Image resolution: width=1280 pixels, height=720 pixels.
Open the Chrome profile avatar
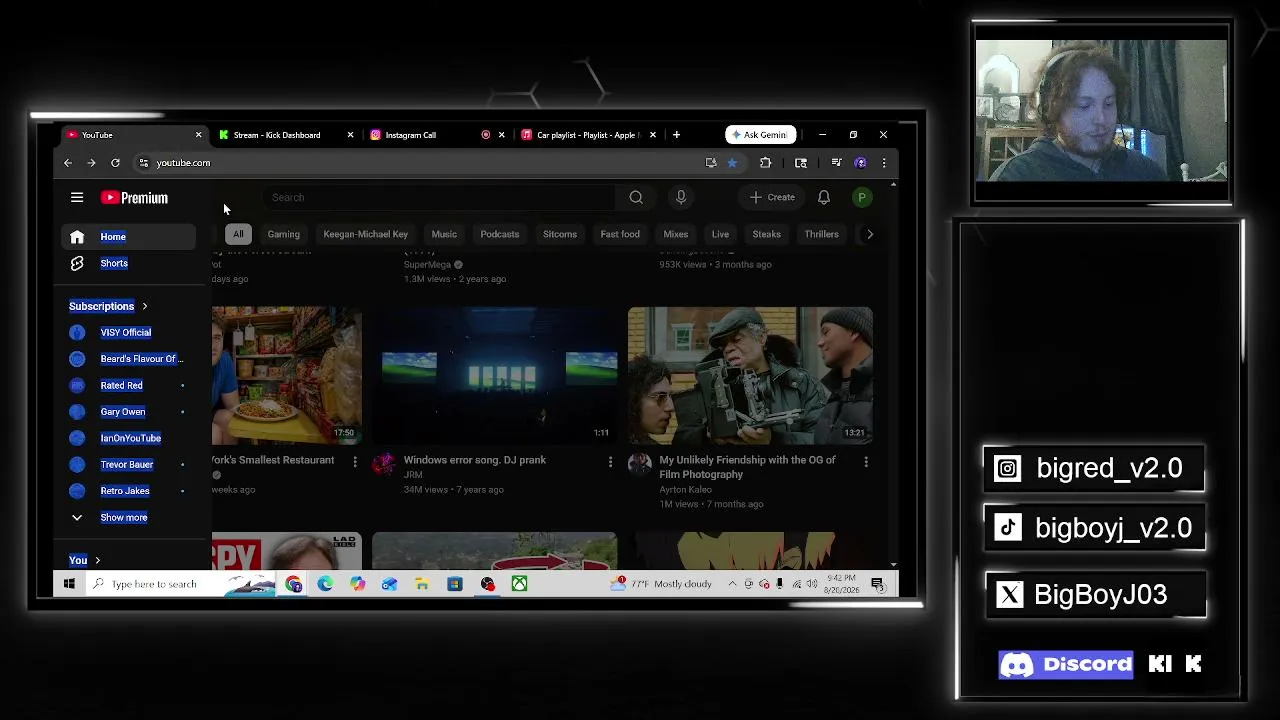pyautogui.click(x=861, y=162)
